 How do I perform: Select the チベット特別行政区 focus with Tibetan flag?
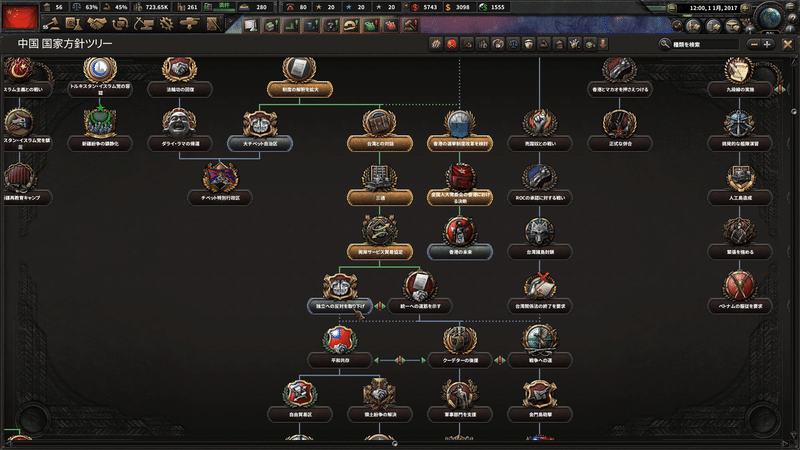tap(220, 185)
